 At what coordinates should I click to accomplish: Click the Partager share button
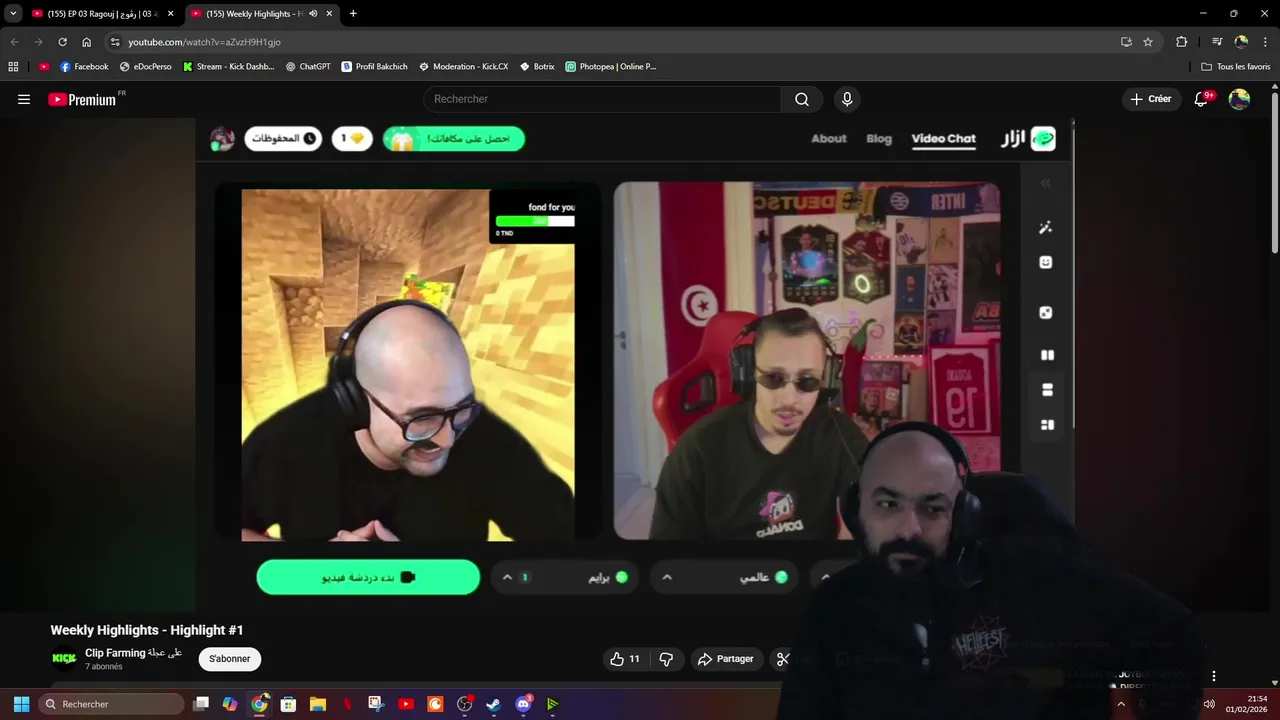click(725, 659)
